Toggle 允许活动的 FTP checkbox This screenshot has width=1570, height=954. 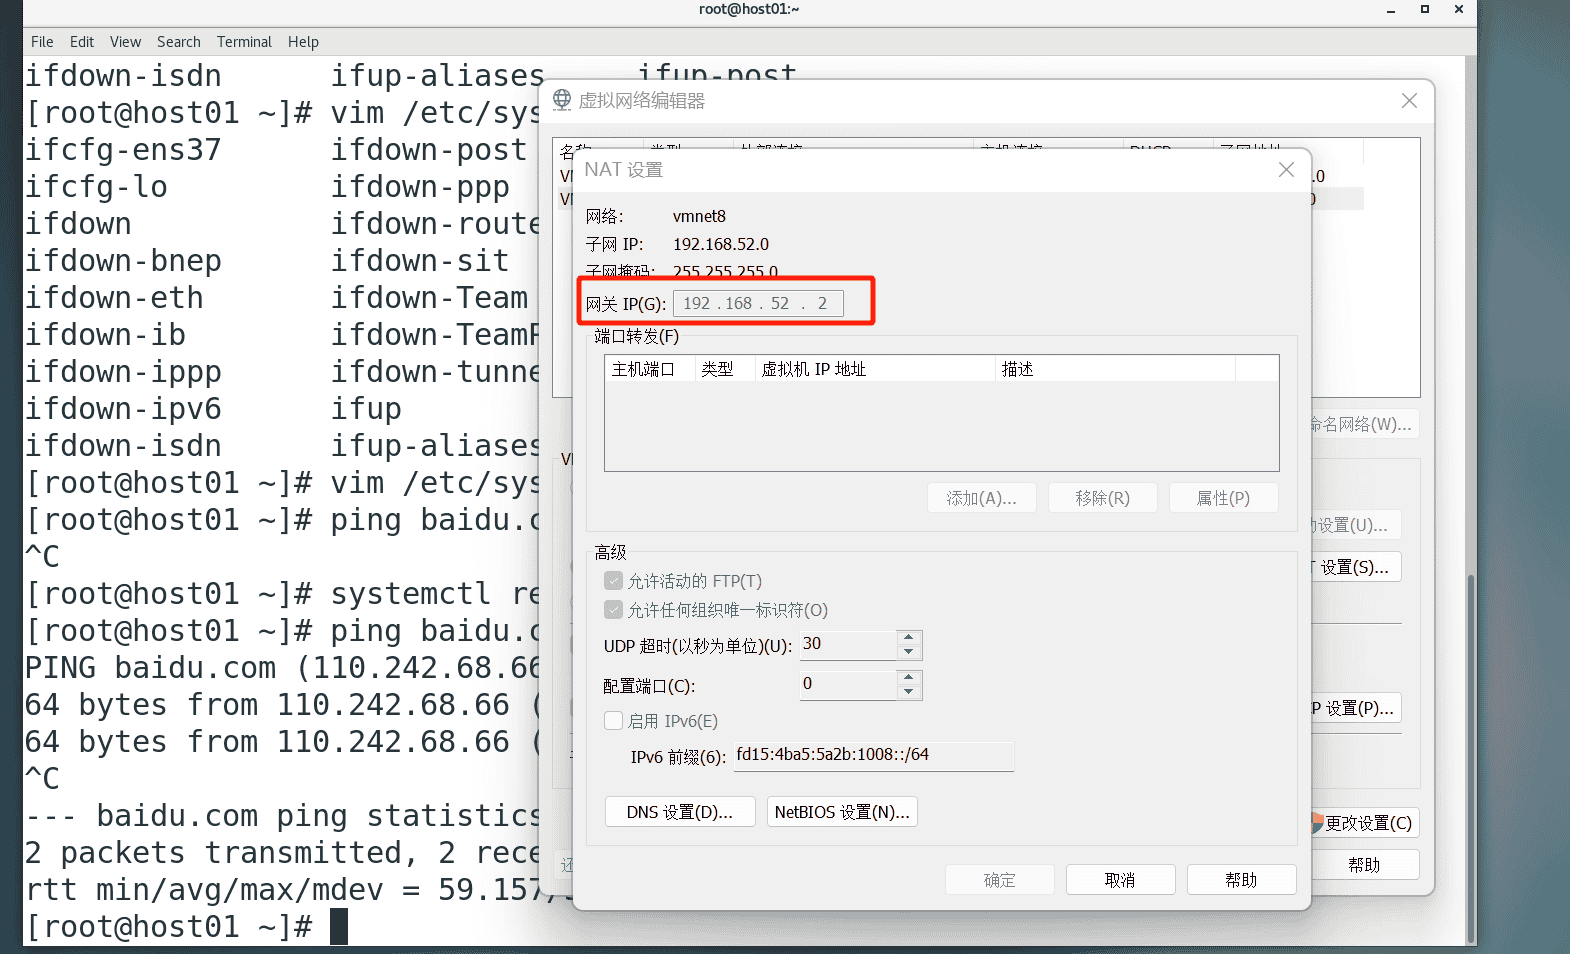pos(614,581)
